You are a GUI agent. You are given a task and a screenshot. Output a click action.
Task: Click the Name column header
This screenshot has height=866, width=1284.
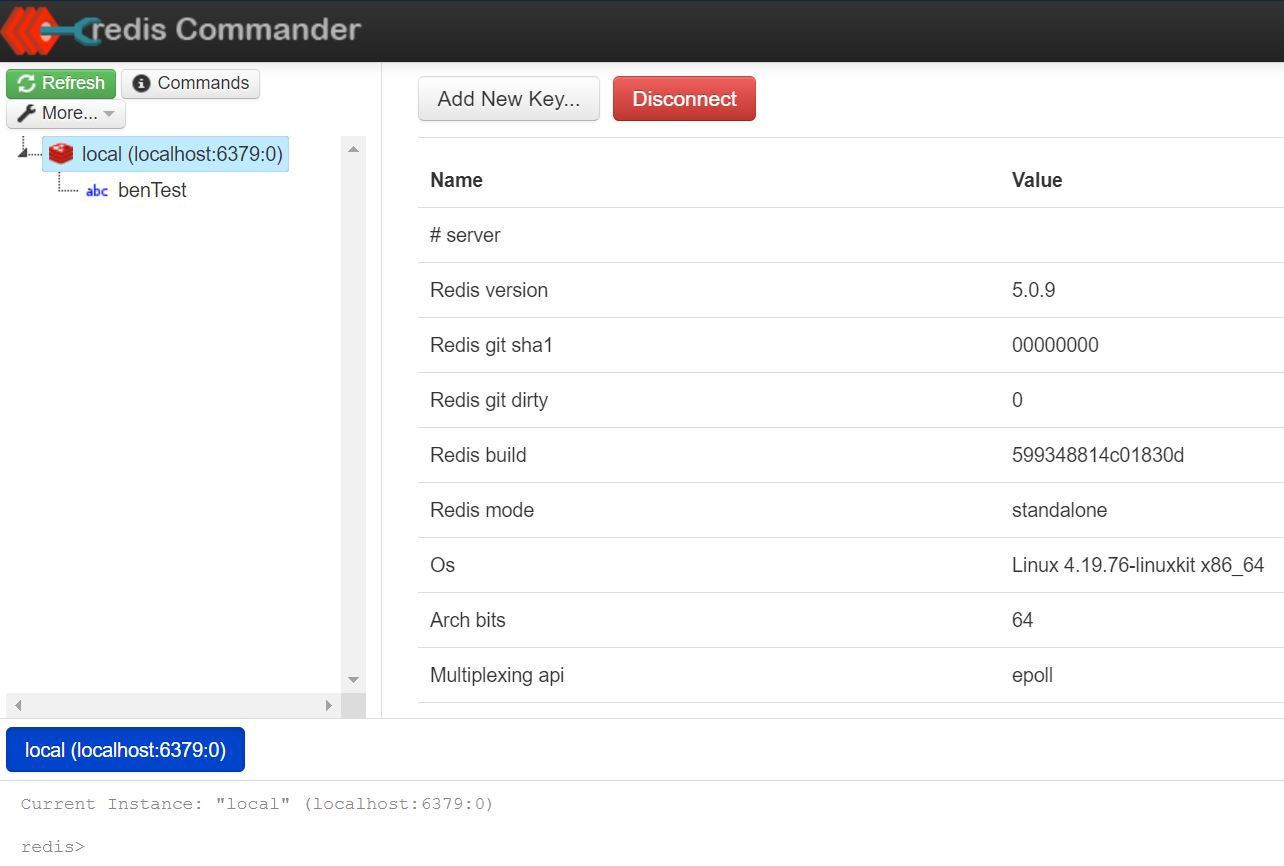pyautogui.click(x=456, y=180)
